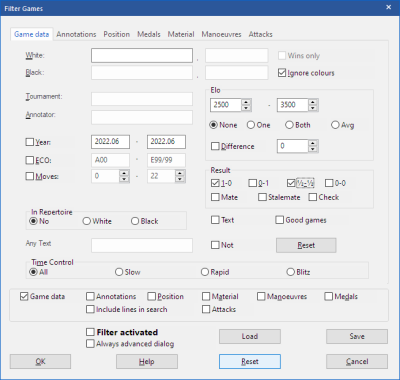
Task: Select Rapid time control
Action: pos(205,272)
